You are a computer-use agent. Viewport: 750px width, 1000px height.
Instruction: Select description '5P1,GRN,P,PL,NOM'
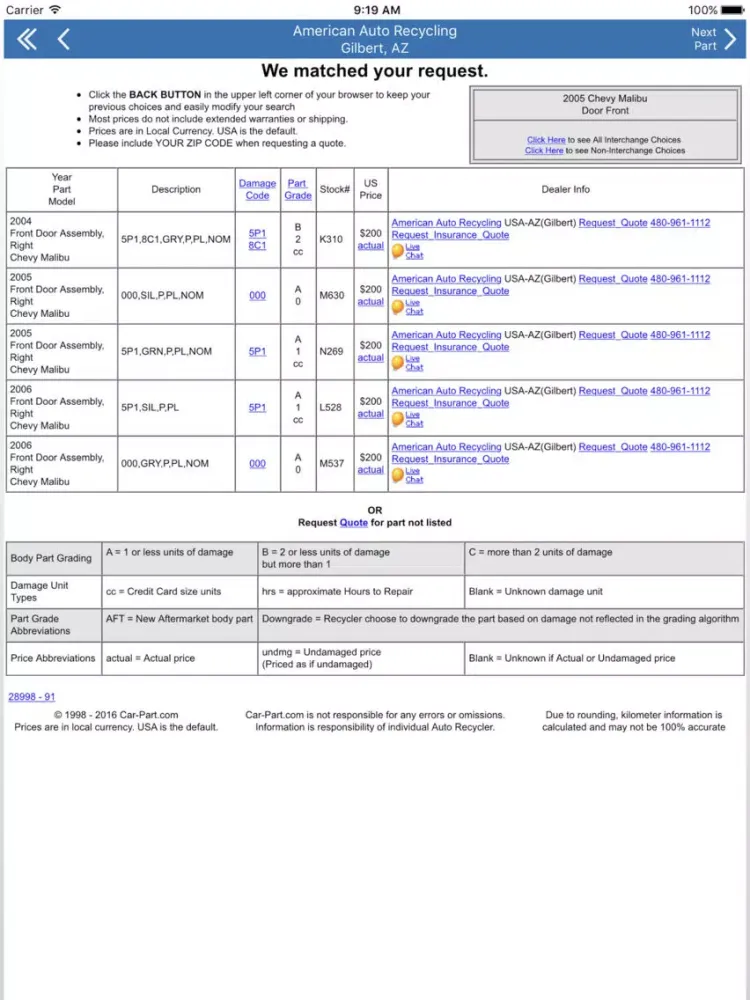tap(166, 351)
